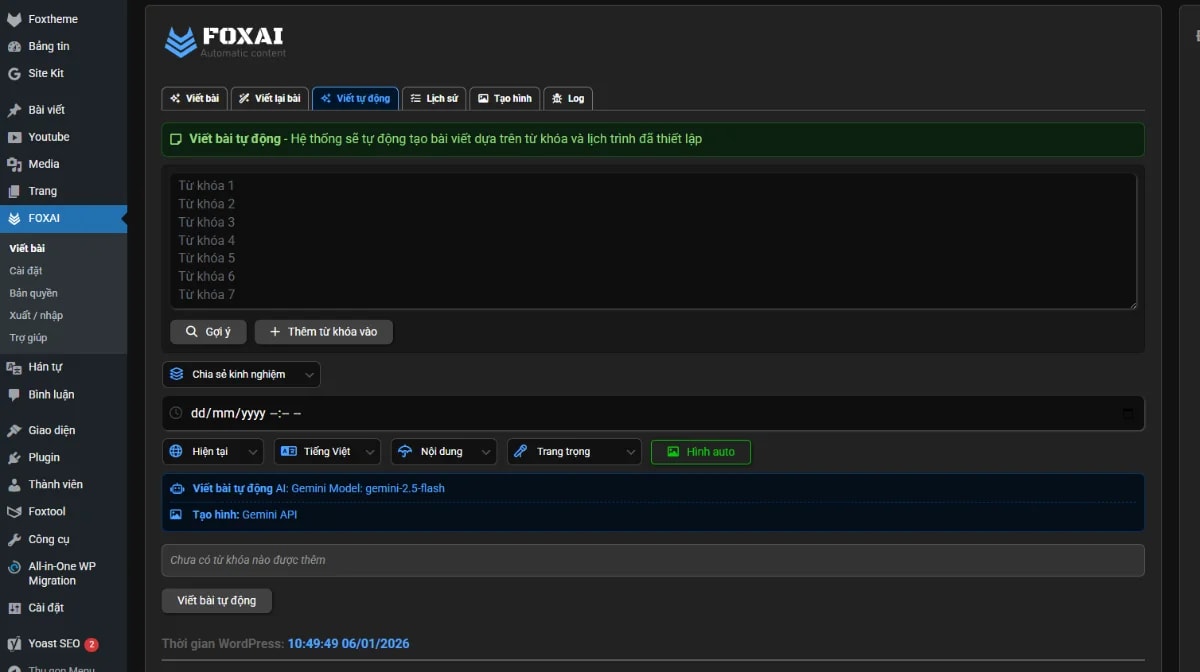This screenshot has height=672, width=1200.
Task: Expand the Nội dung dropdown
Action: (x=443, y=451)
